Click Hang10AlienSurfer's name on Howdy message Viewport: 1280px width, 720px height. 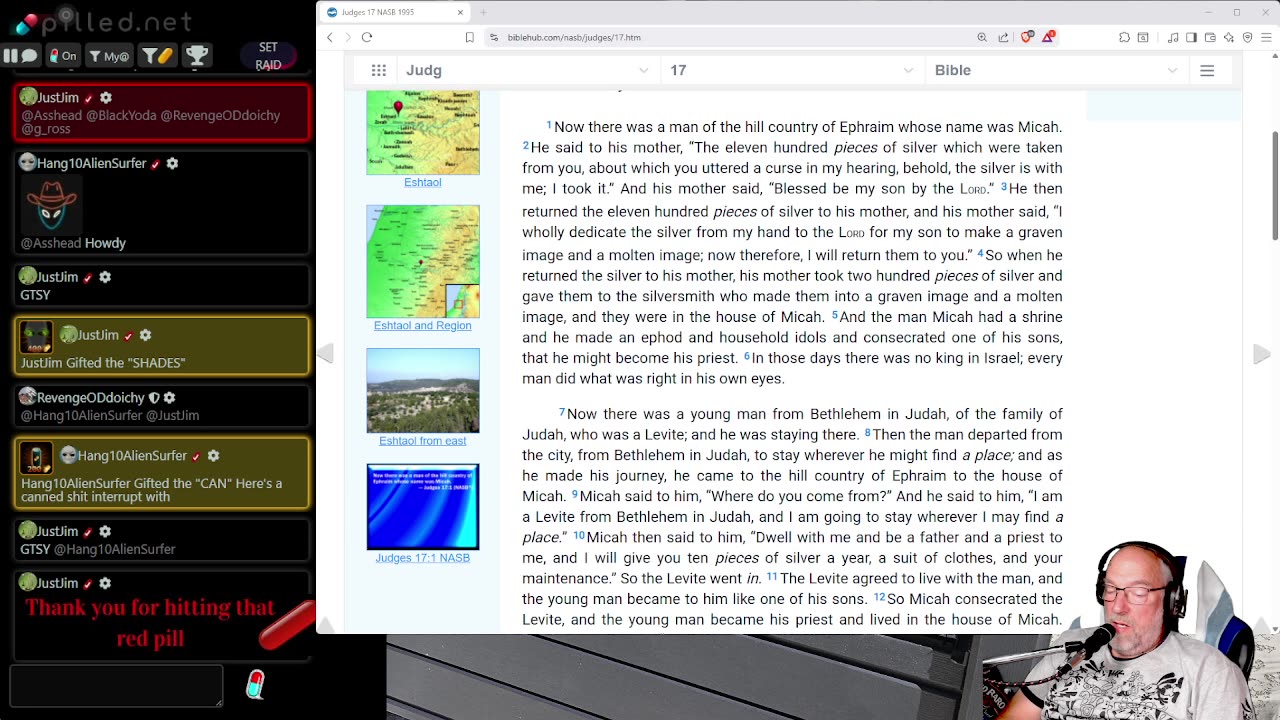pyautogui.click(x=91, y=163)
